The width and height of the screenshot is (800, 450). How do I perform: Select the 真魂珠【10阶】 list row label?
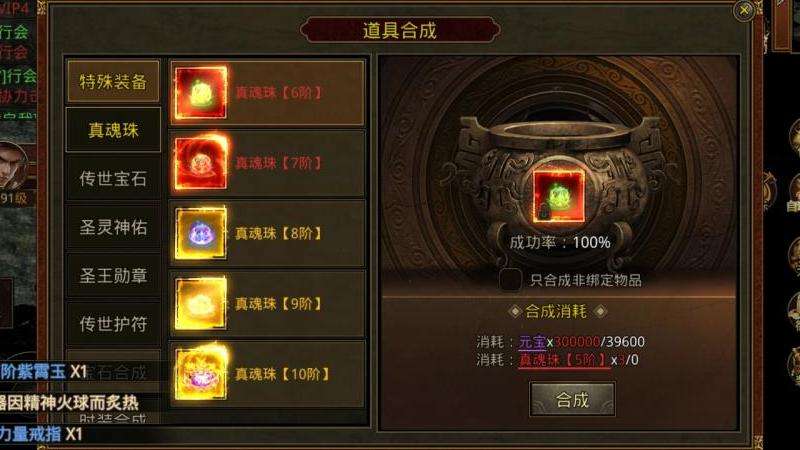[282, 374]
